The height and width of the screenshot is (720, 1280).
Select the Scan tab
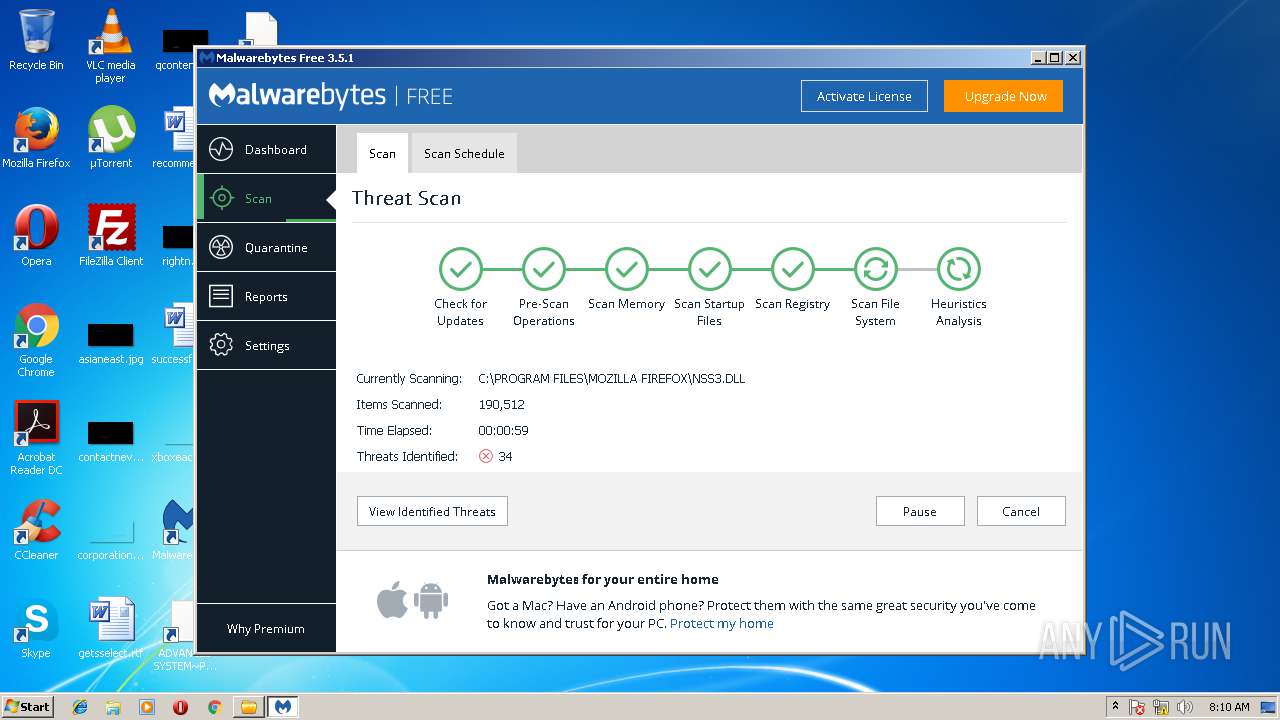(382, 153)
